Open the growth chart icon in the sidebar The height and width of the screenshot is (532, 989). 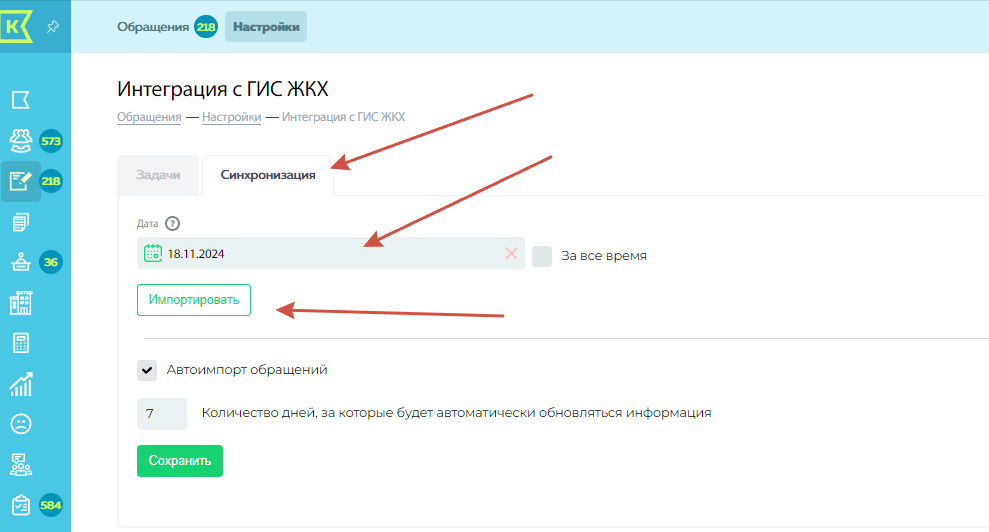click(21, 384)
